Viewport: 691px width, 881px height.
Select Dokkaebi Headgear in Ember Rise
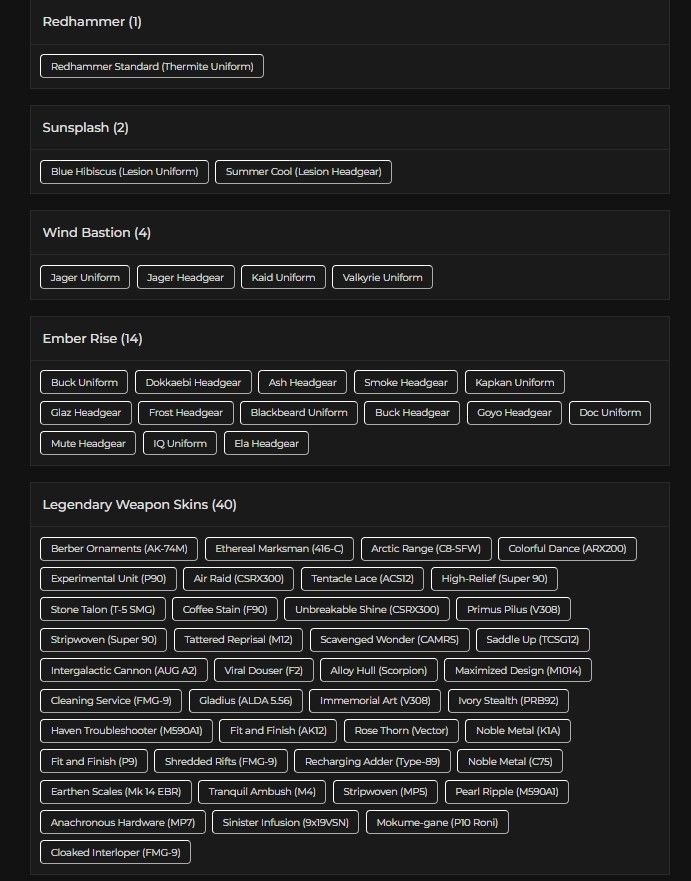pos(193,382)
